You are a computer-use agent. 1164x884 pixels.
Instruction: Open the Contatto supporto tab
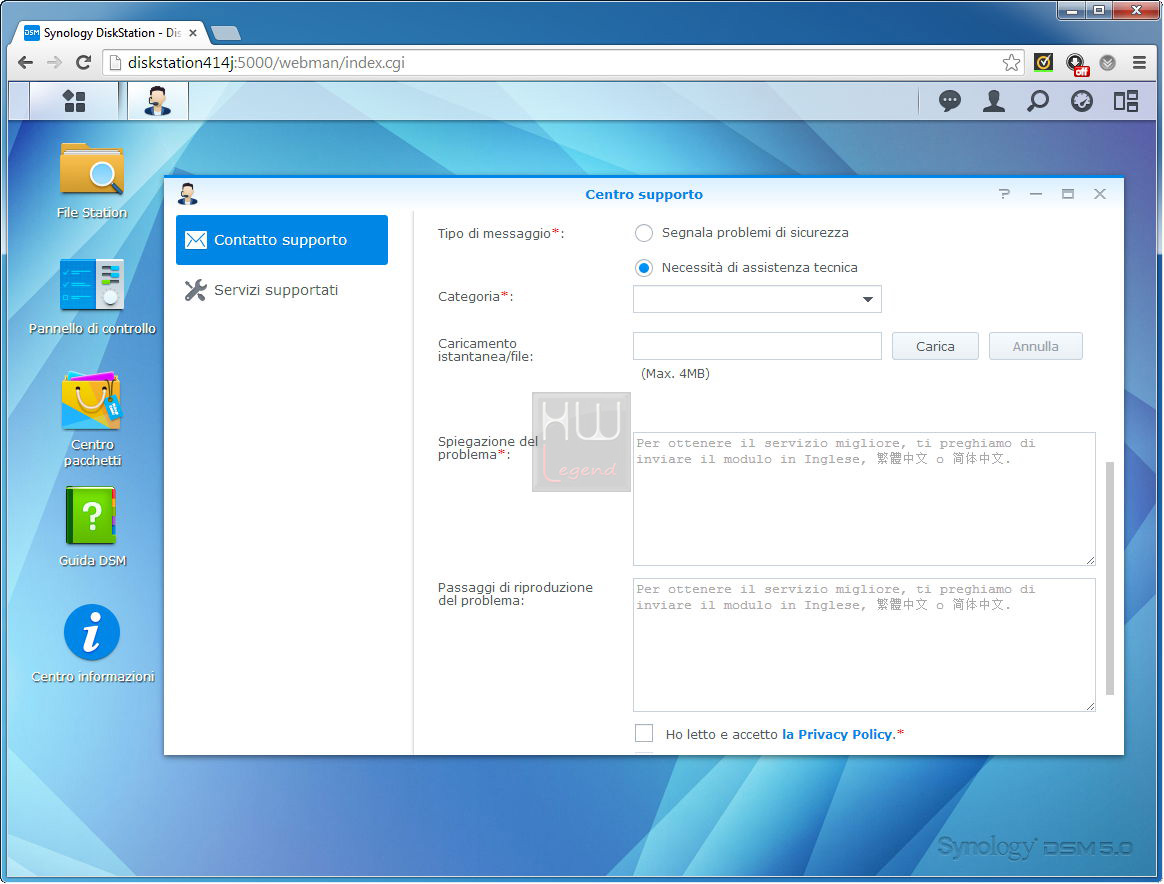click(x=282, y=240)
